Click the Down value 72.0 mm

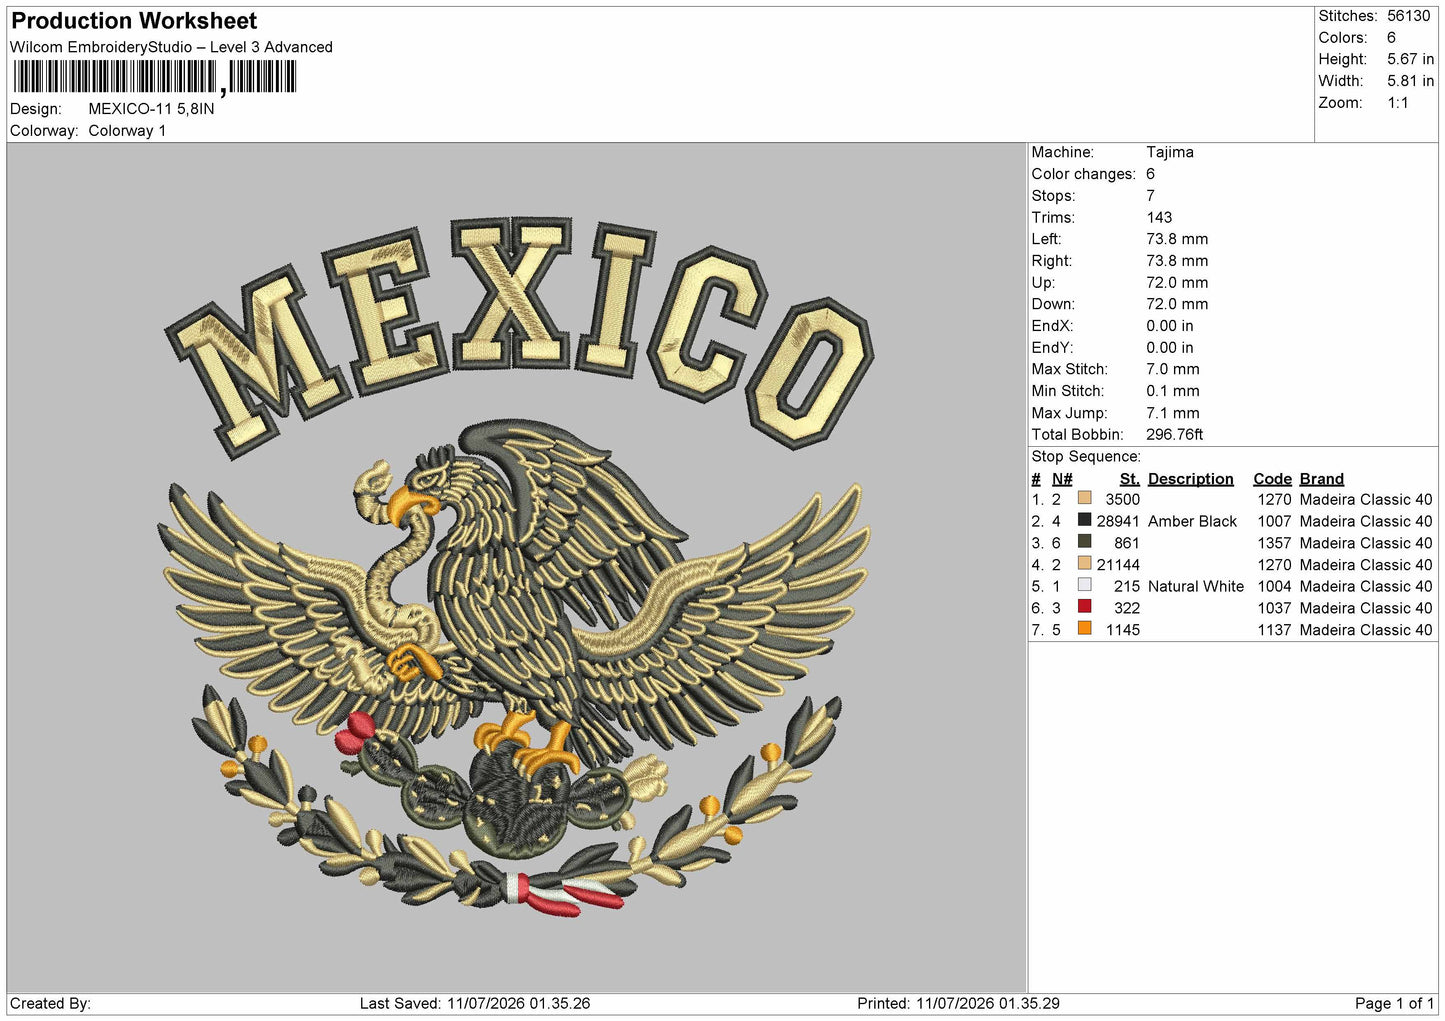pyautogui.click(x=1177, y=304)
